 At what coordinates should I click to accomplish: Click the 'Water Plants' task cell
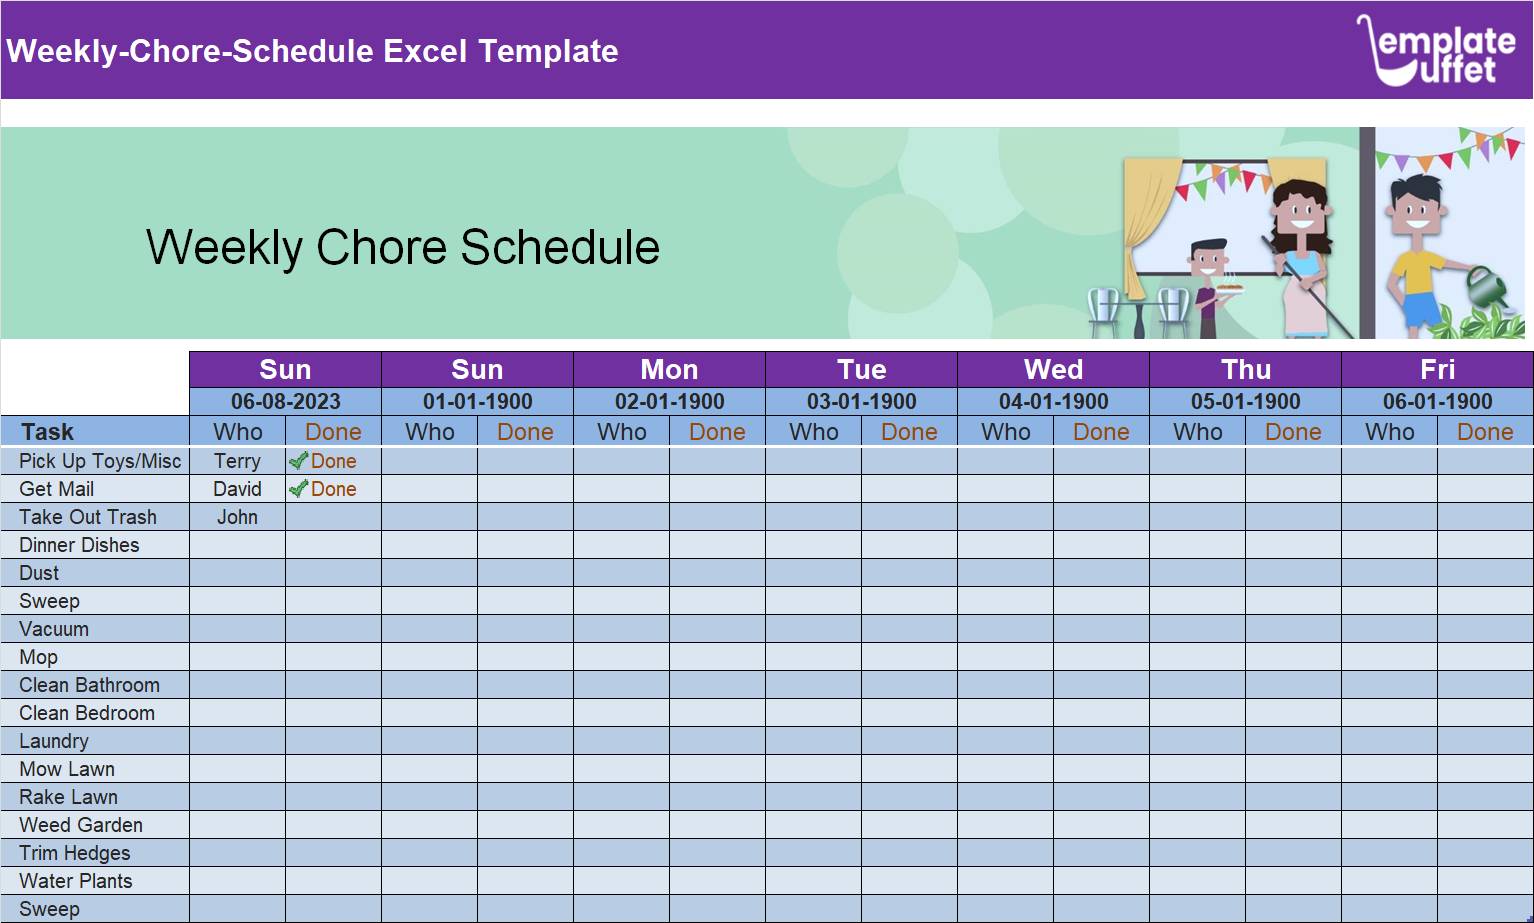pyautogui.click(x=95, y=881)
